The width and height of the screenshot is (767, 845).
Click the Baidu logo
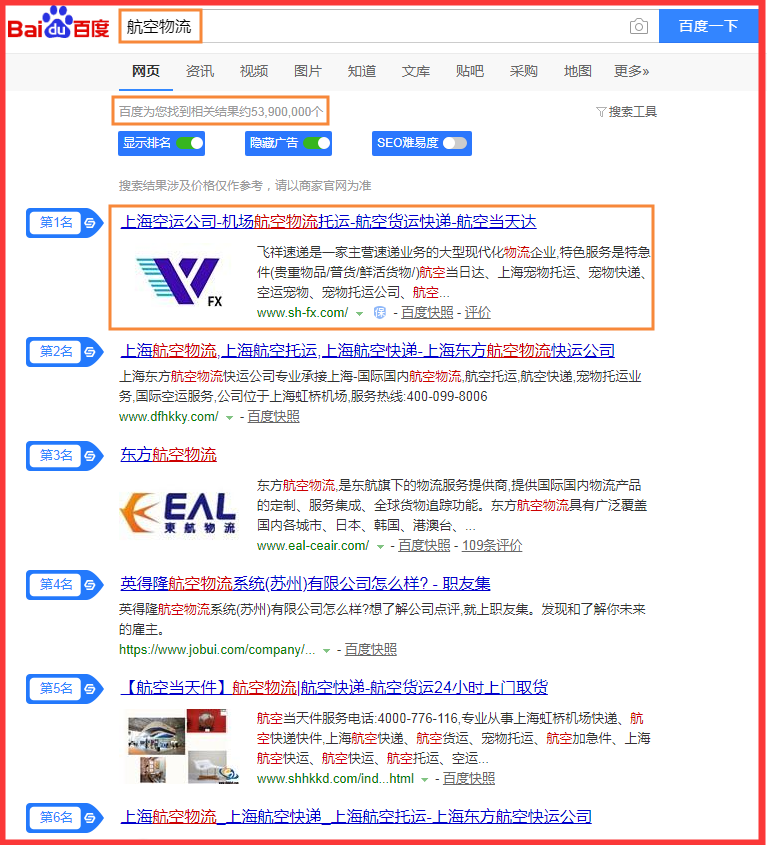coord(58,24)
